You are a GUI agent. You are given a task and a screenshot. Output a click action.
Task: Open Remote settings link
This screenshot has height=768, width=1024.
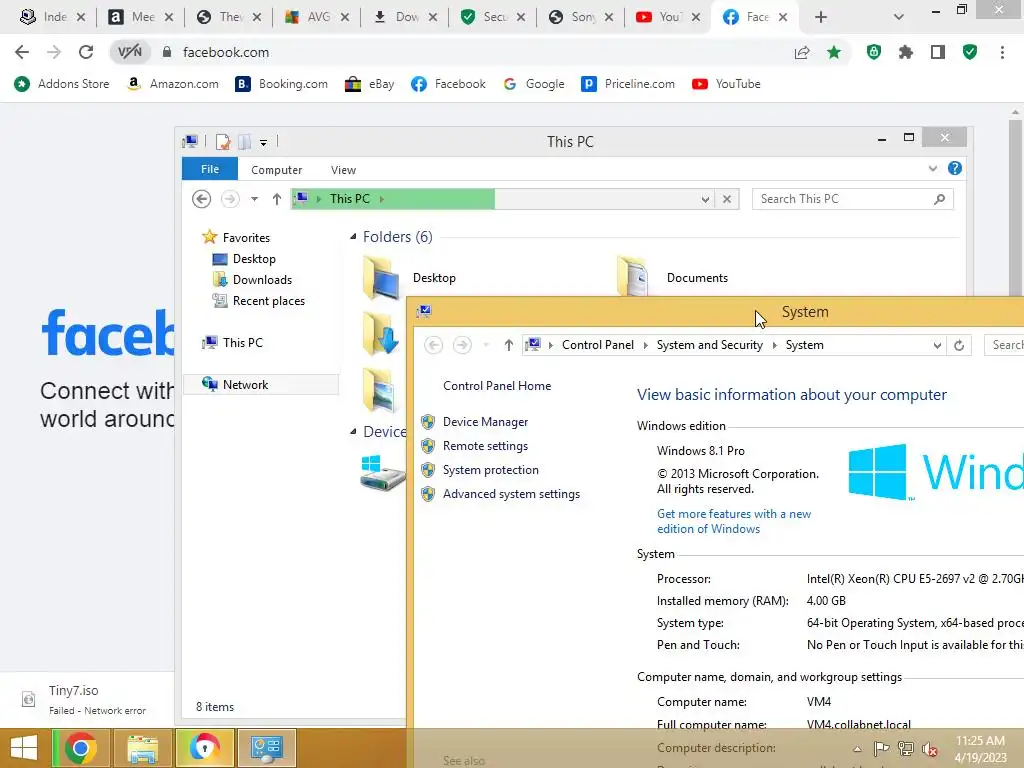pos(485,446)
